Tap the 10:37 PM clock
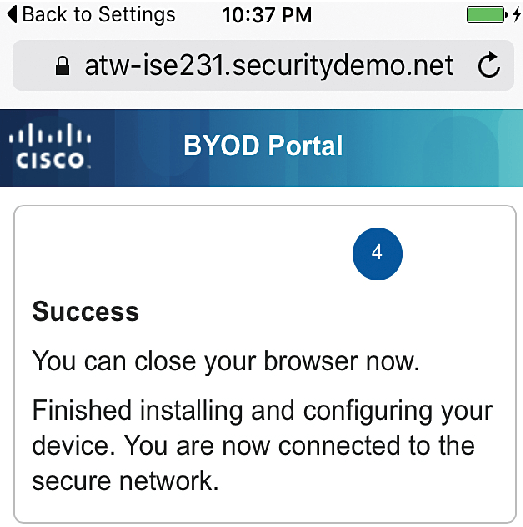 point(267,15)
